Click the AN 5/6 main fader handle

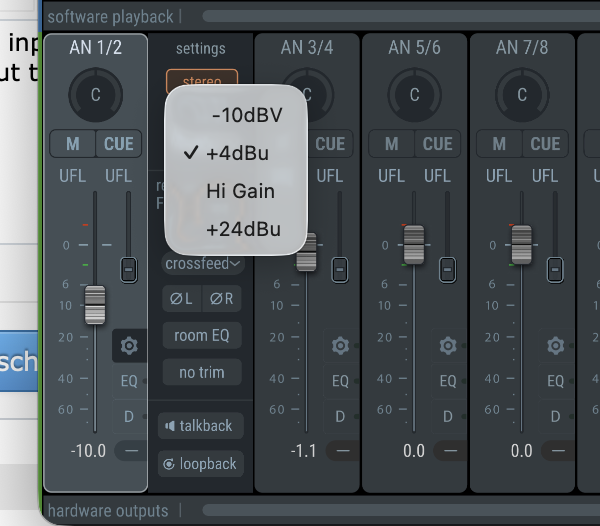(414, 244)
